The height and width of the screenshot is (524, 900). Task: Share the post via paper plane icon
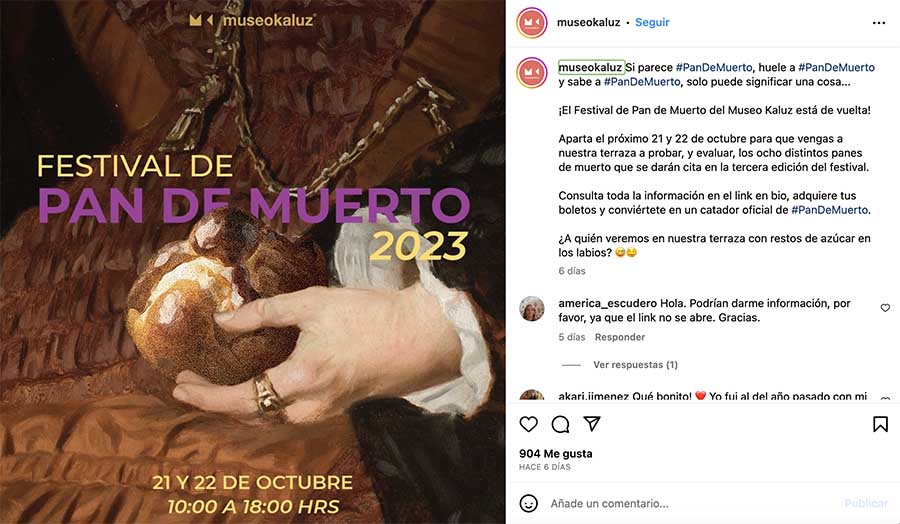592,424
